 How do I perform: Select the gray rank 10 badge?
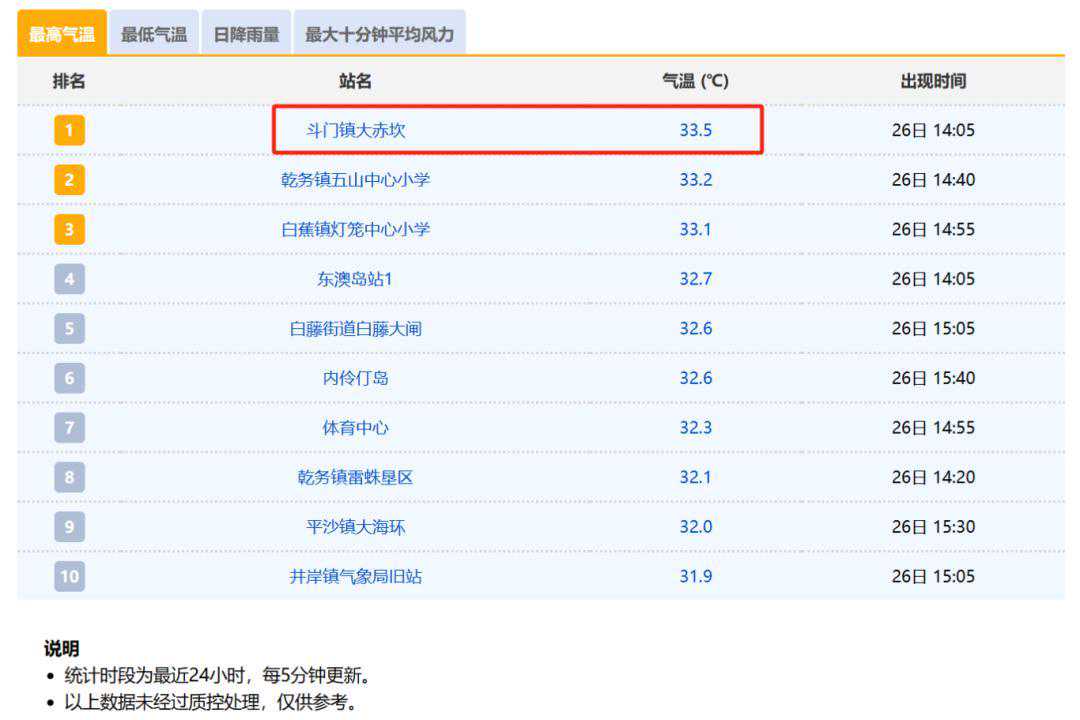pyautogui.click(x=69, y=576)
